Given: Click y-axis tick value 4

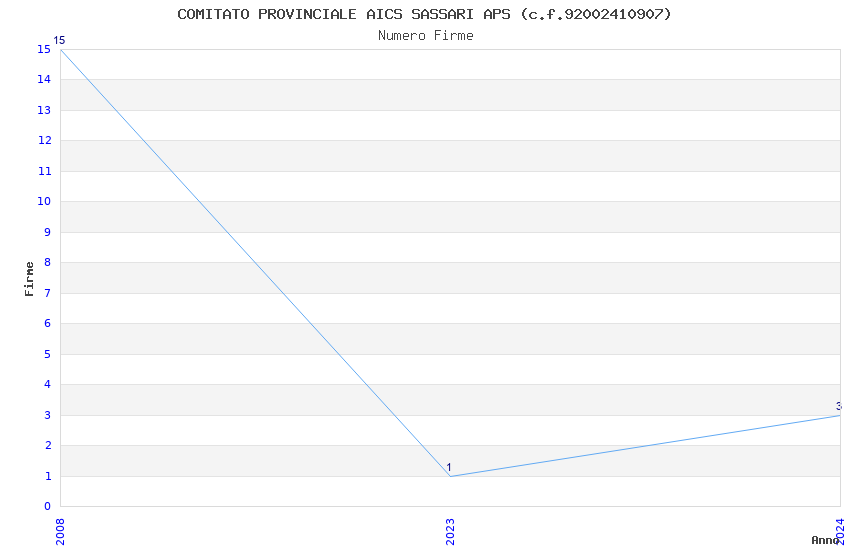Looking at the screenshot, I should (x=48, y=385).
